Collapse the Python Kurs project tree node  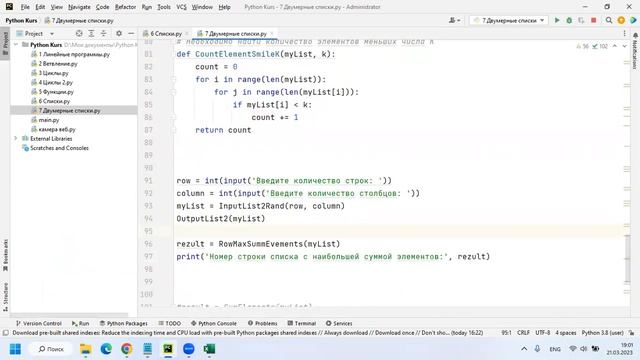pyautogui.click(x=16, y=44)
